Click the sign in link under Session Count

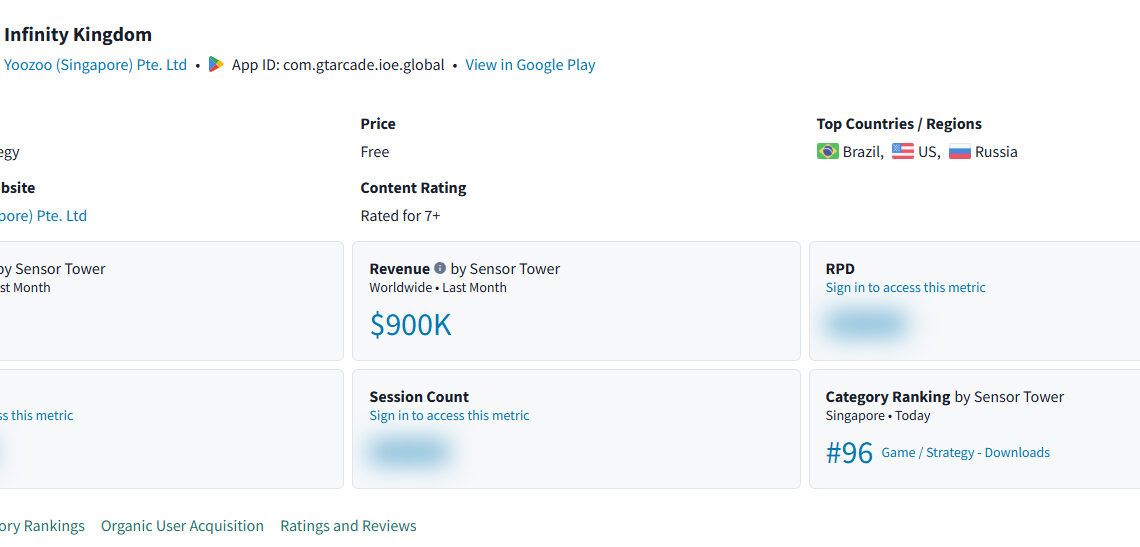[449, 416]
